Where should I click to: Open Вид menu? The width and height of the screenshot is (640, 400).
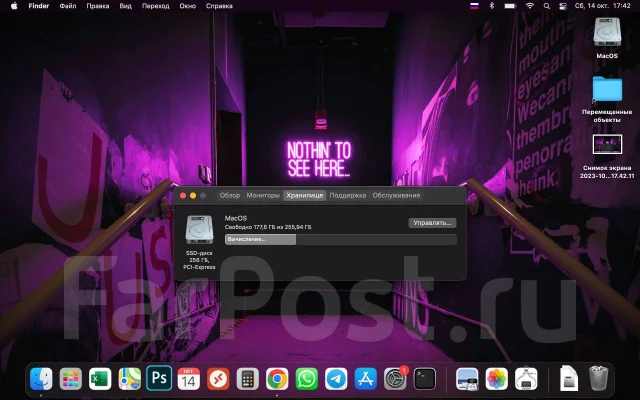tap(125, 6)
